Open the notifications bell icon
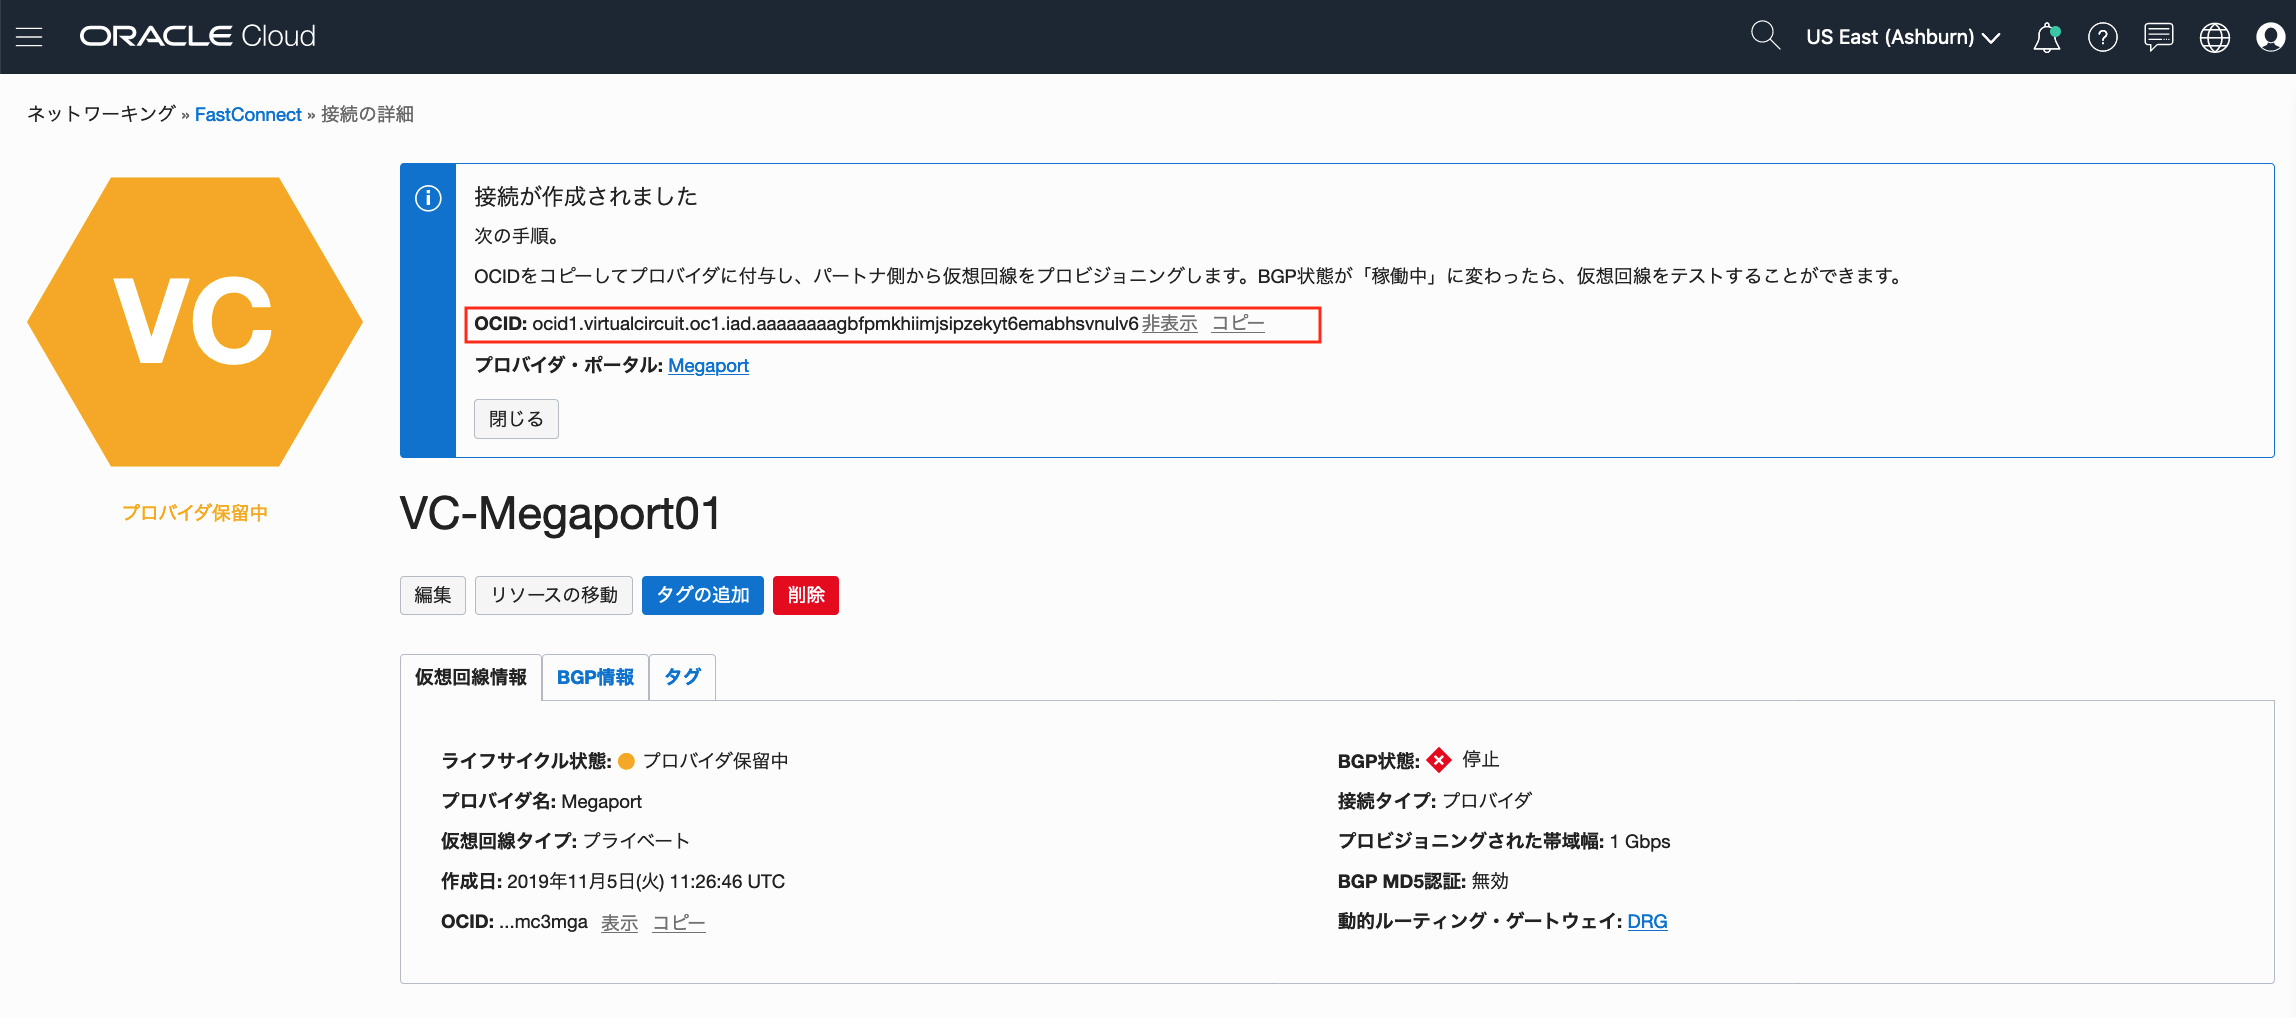The height and width of the screenshot is (1018, 2296). click(x=2047, y=37)
